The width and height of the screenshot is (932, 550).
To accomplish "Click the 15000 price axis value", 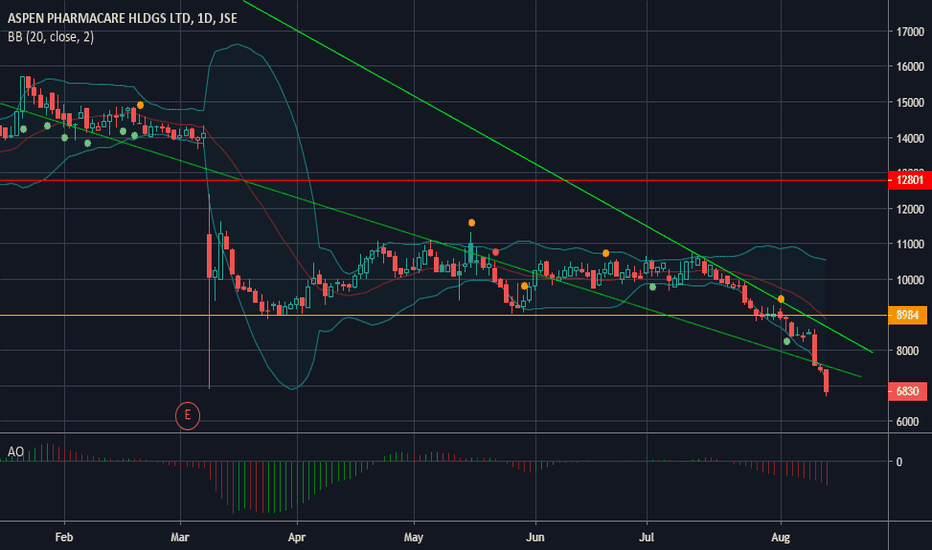I will [x=910, y=103].
